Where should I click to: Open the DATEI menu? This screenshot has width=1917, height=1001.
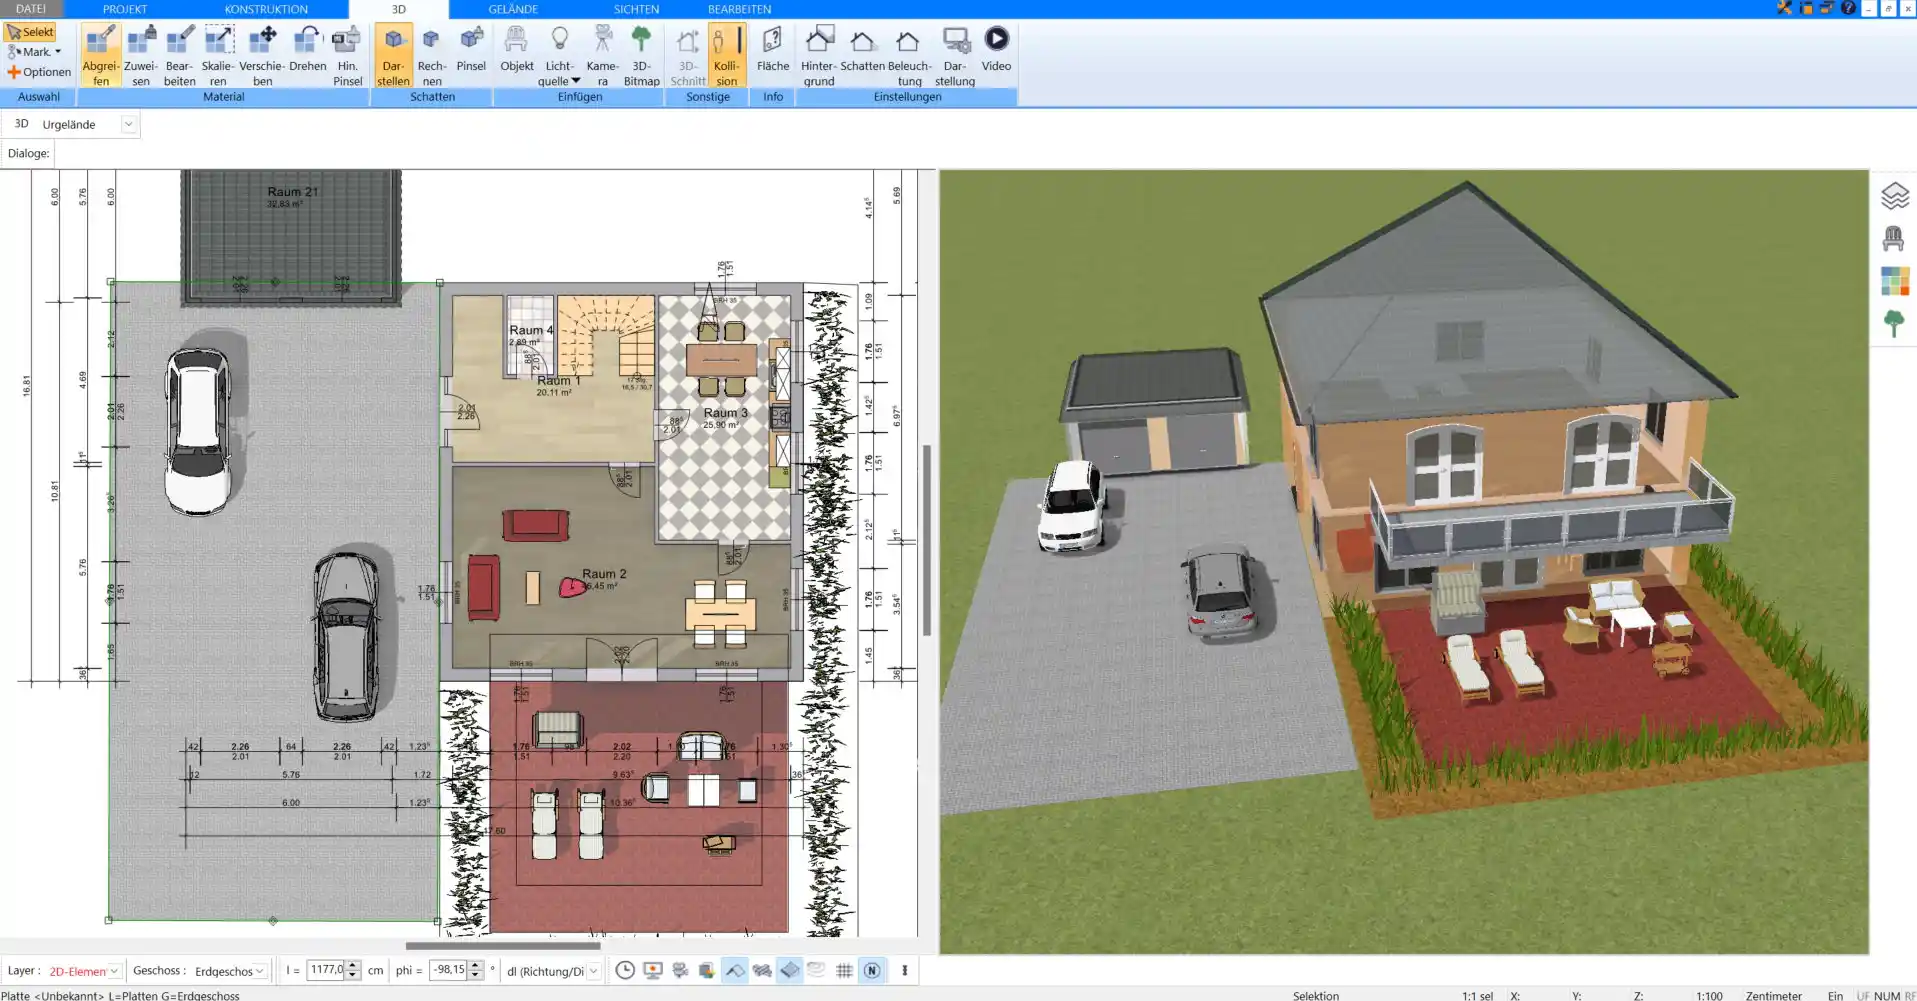point(31,9)
